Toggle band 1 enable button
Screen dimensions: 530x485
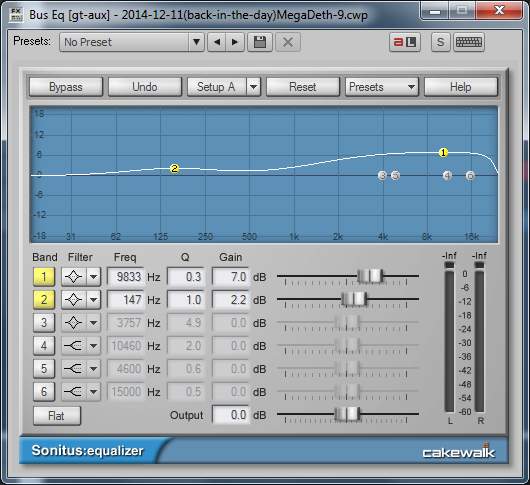tap(44, 277)
